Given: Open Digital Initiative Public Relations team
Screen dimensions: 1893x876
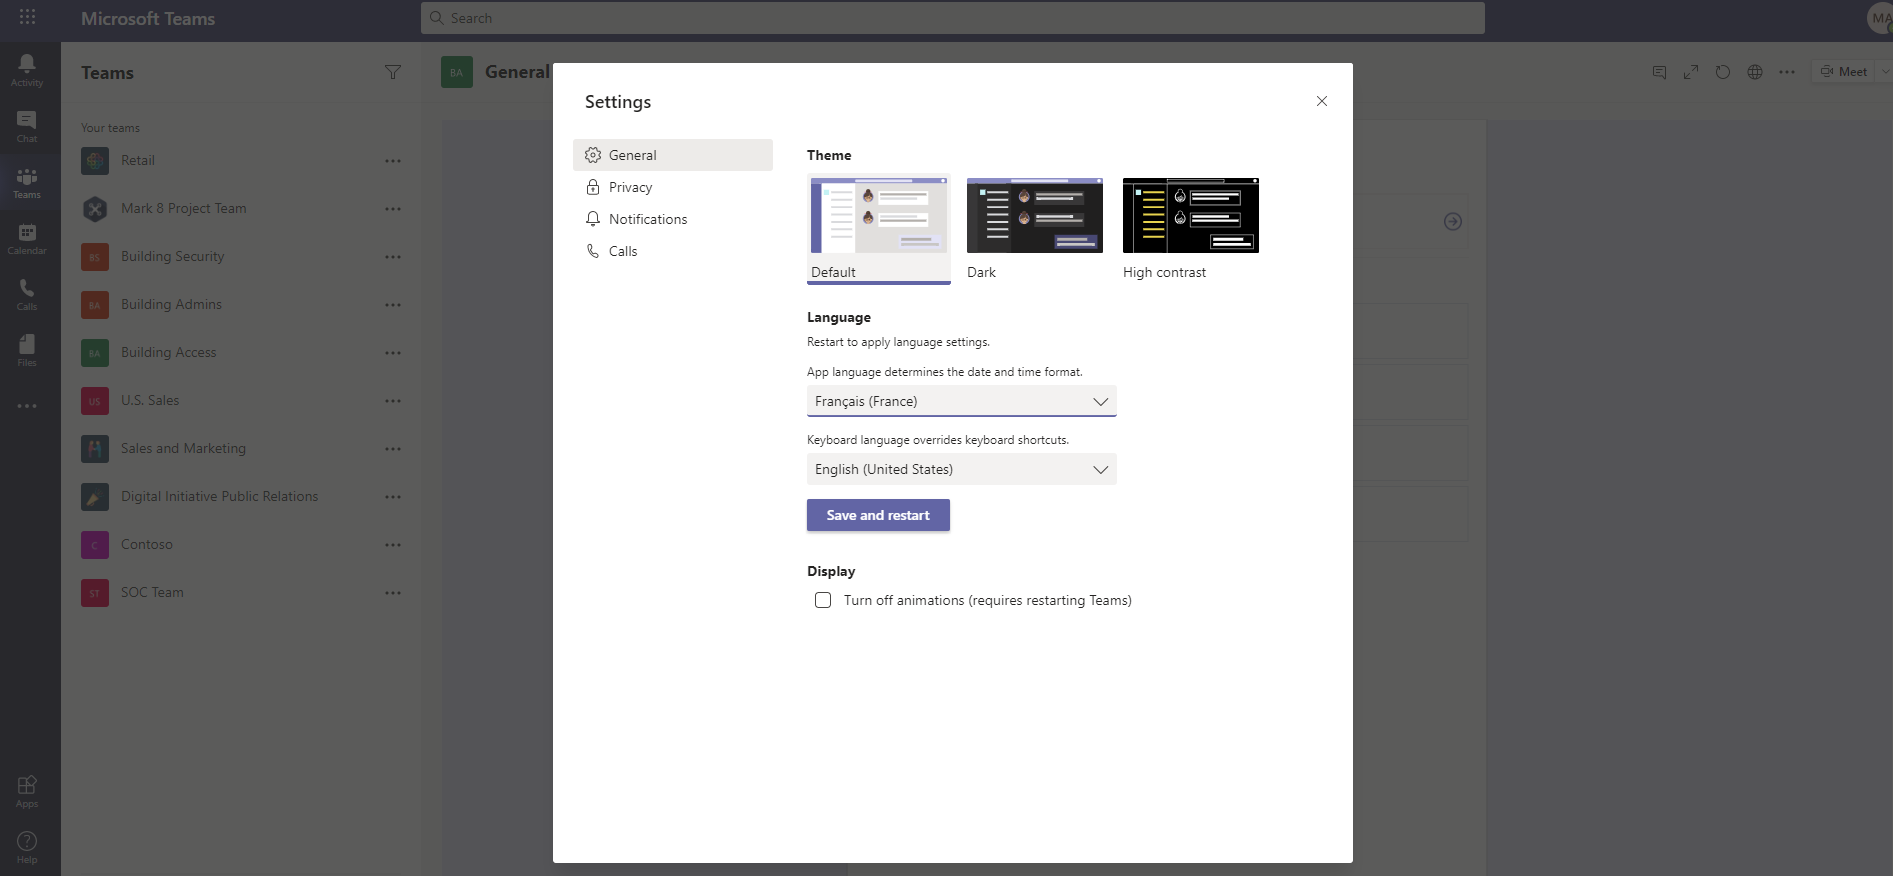Looking at the screenshot, I should click(219, 497).
